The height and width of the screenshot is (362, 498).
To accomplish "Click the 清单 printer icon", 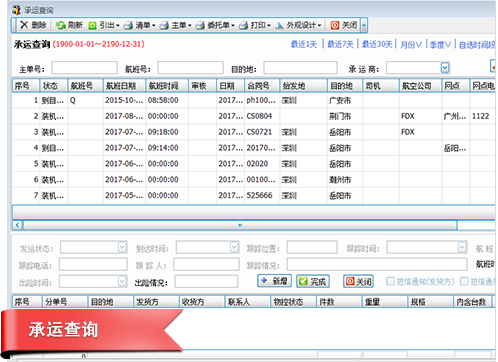I will pyautogui.click(x=128, y=25).
